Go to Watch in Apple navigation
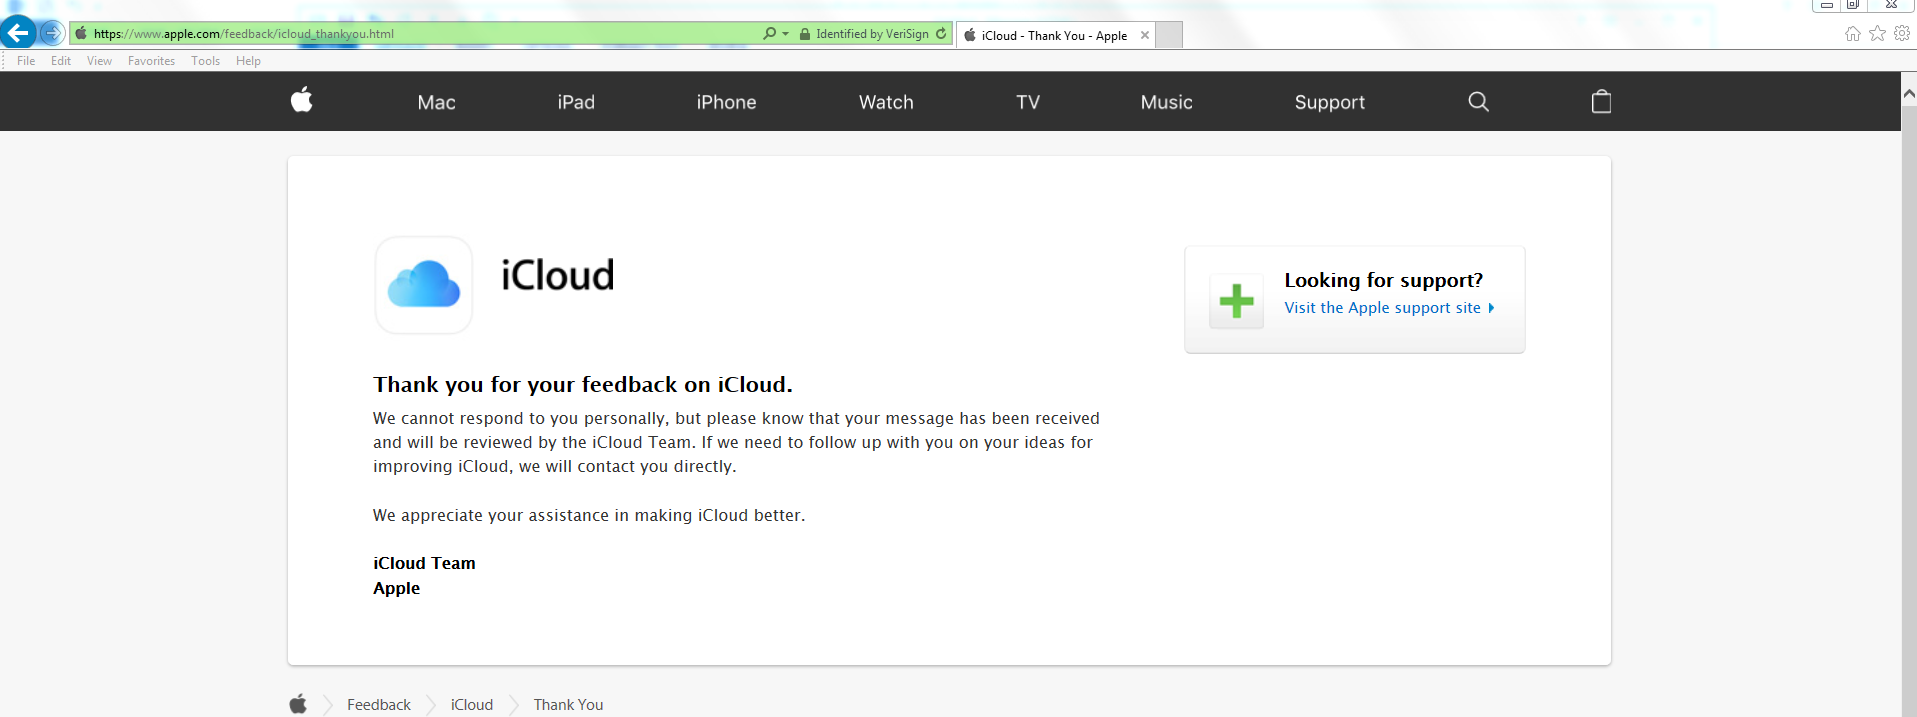The image size is (1917, 717). tap(886, 102)
